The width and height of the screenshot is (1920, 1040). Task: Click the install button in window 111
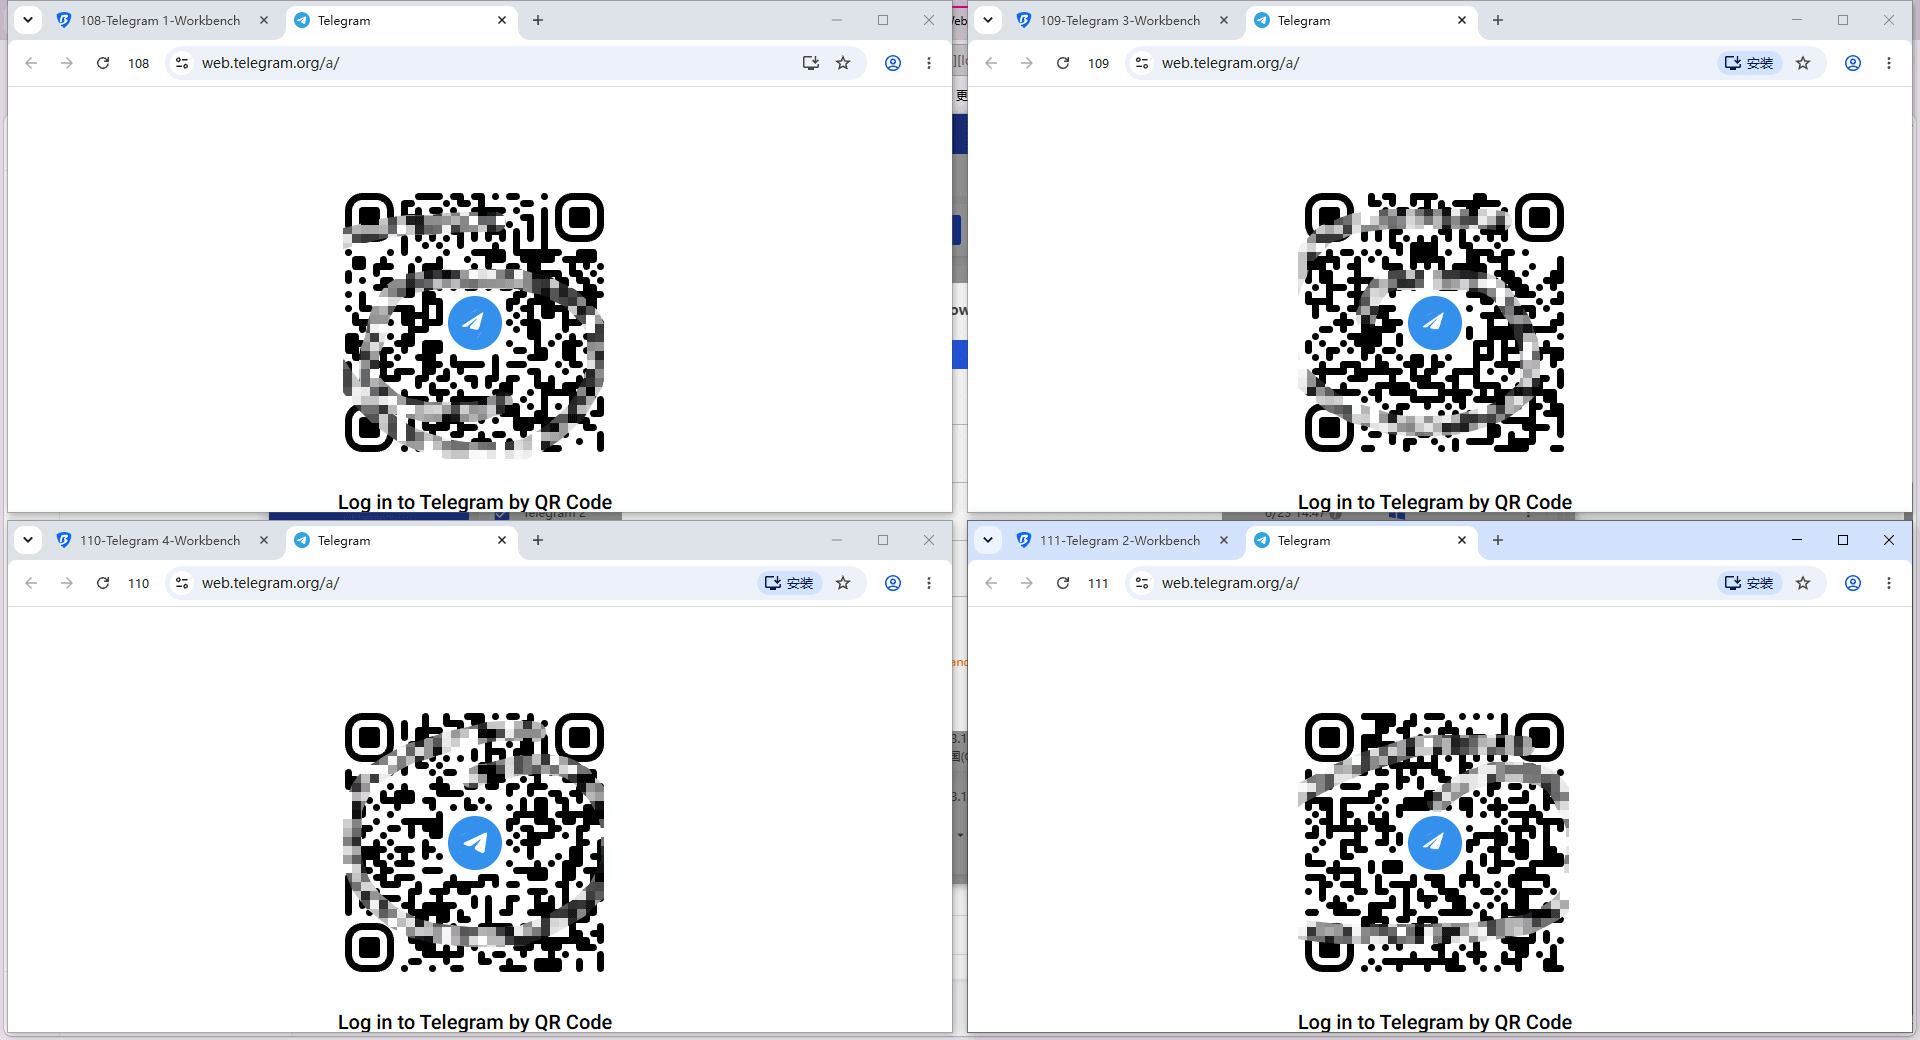pos(1750,583)
